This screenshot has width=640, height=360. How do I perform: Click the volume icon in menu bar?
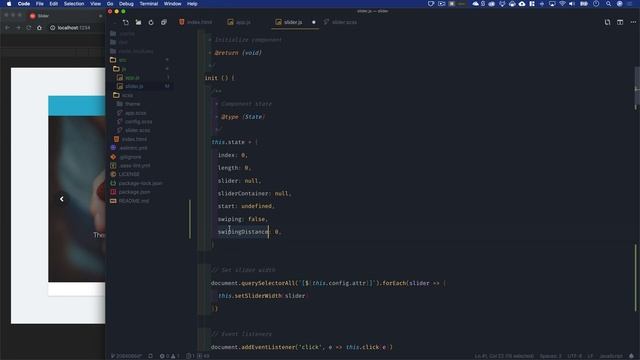pyautogui.click(x=572, y=4)
